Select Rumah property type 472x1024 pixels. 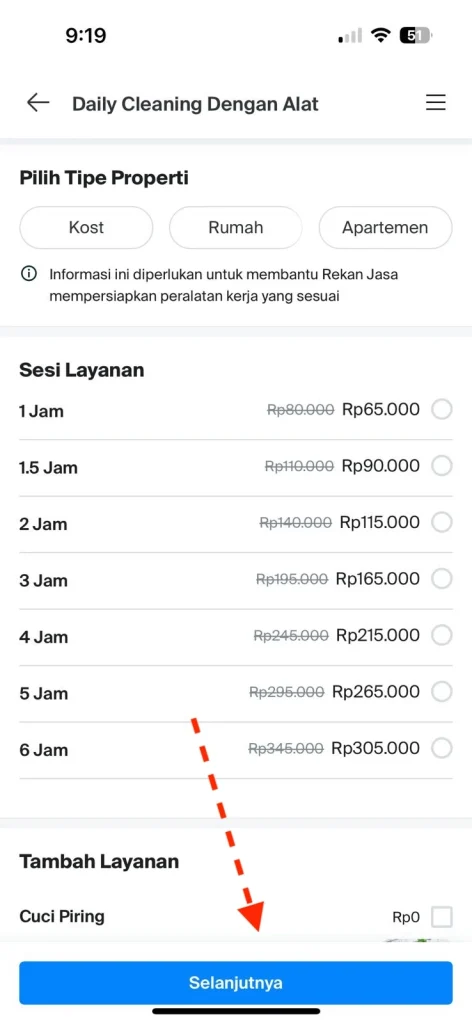point(236,228)
